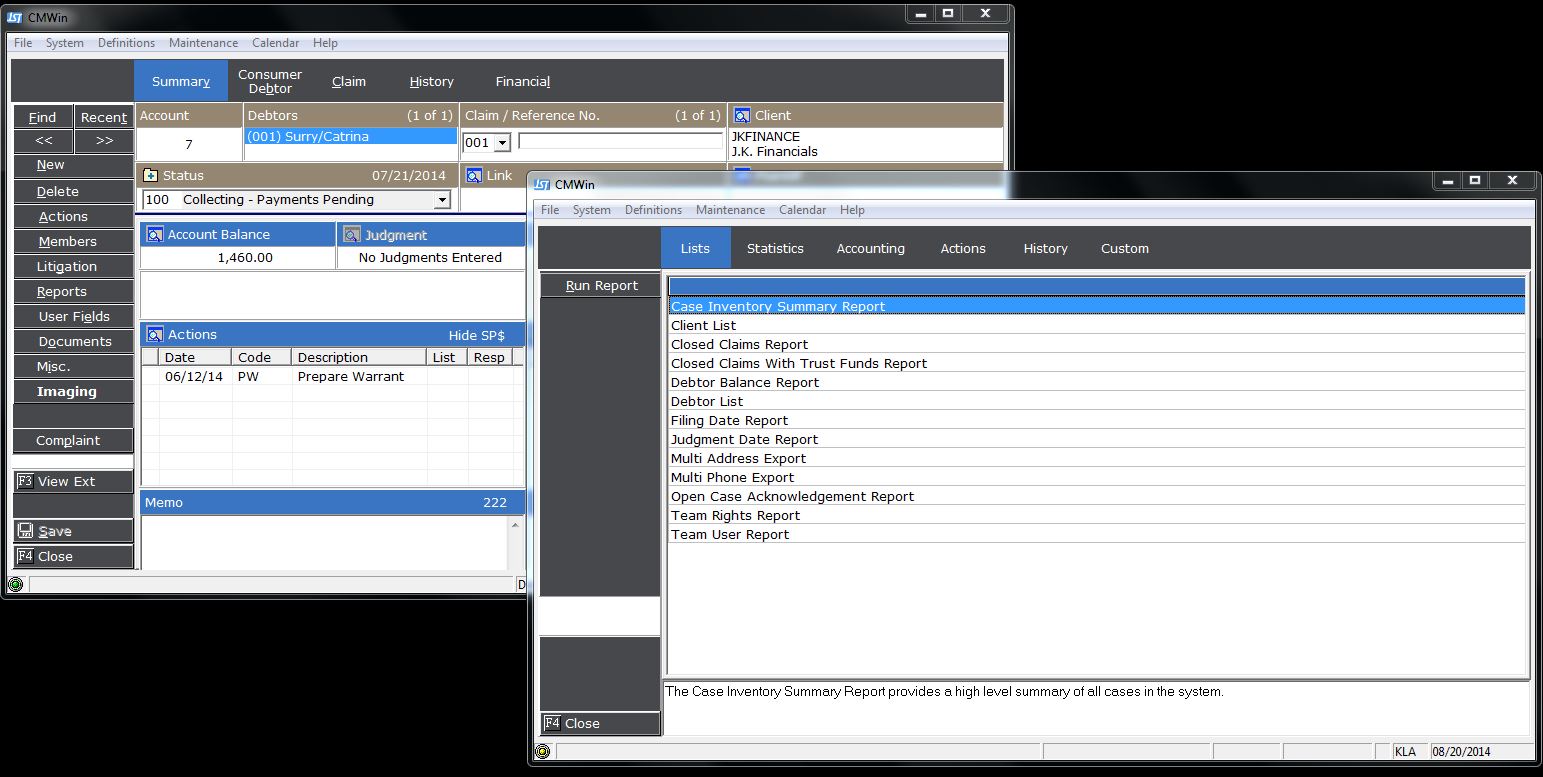The height and width of the screenshot is (777, 1543).
Task: Open the Actions panel lookup icon
Action: coord(154,334)
